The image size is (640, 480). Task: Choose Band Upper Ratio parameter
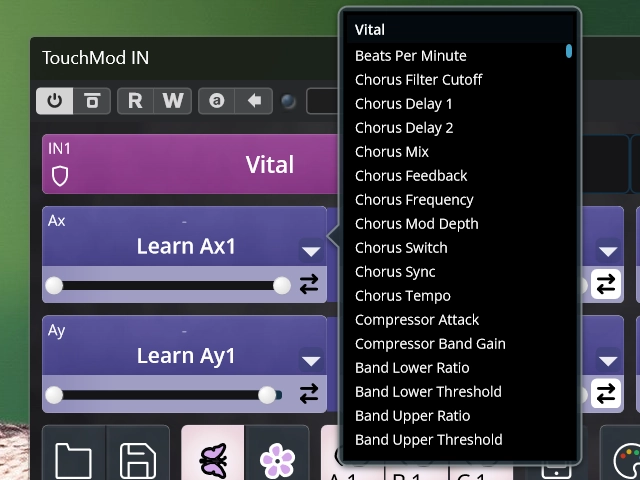460,416
